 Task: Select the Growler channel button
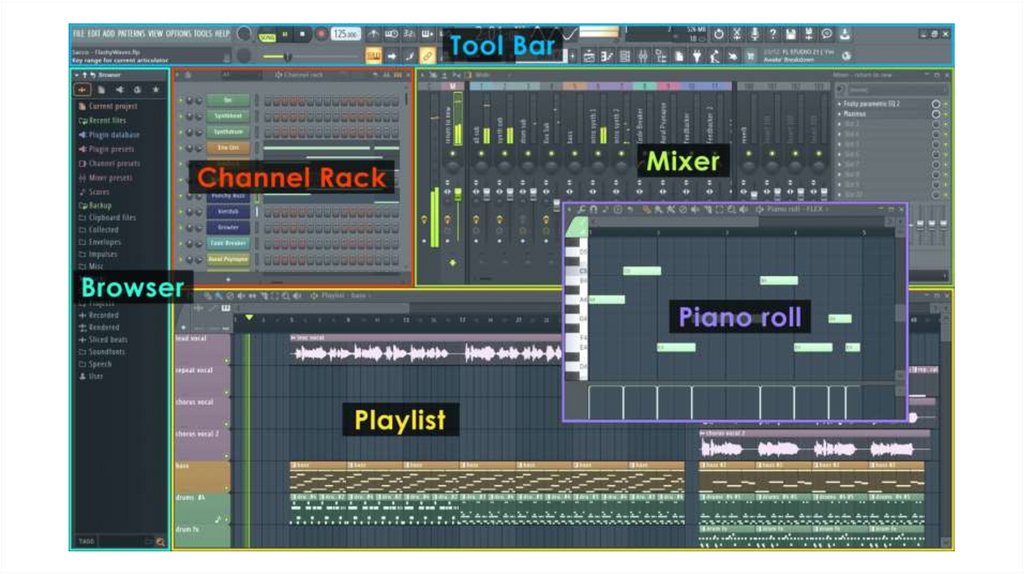(228, 227)
